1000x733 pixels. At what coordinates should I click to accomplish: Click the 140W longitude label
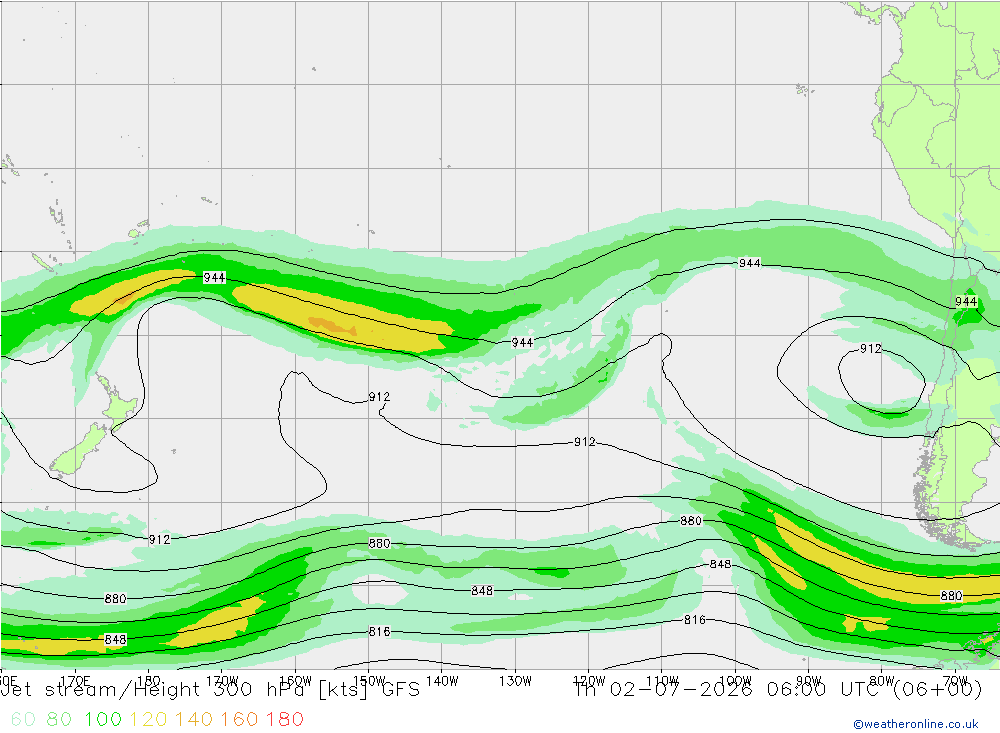tap(442, 681)
